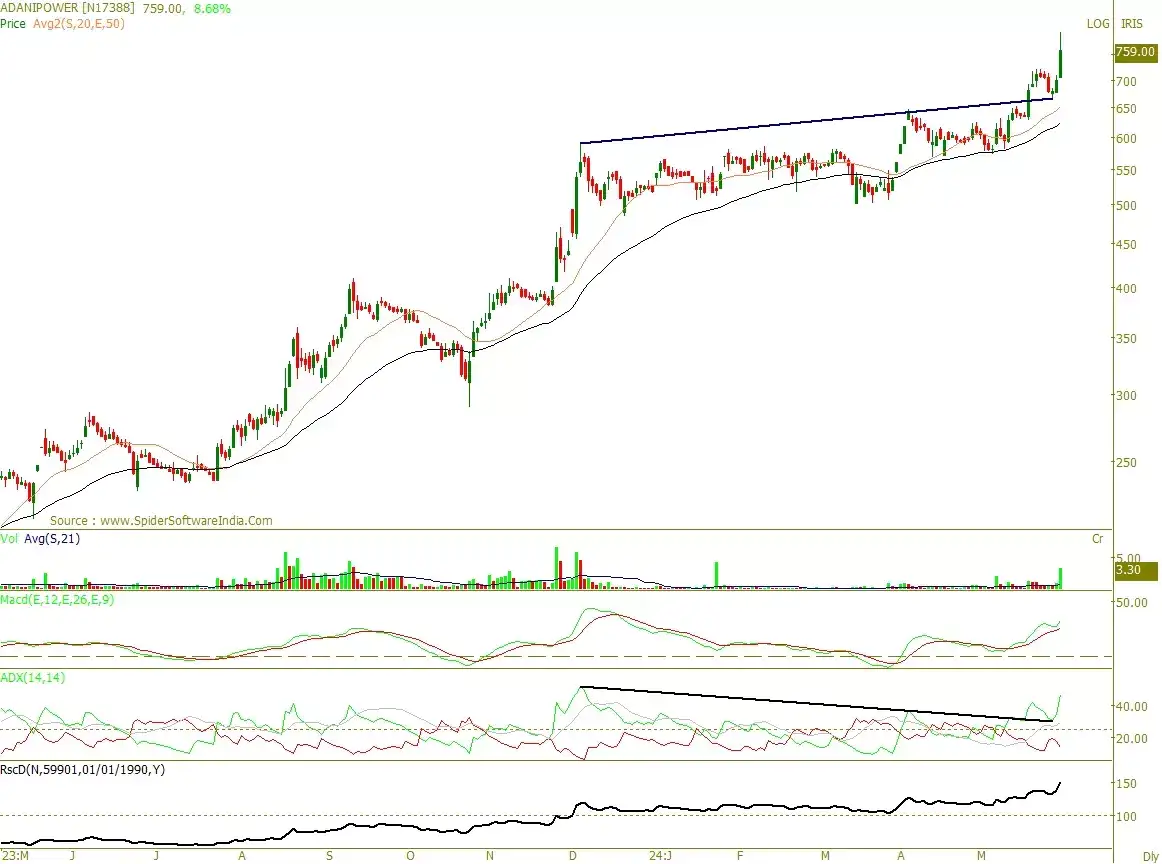Select the 550 price axis label

coord(1126,170)
